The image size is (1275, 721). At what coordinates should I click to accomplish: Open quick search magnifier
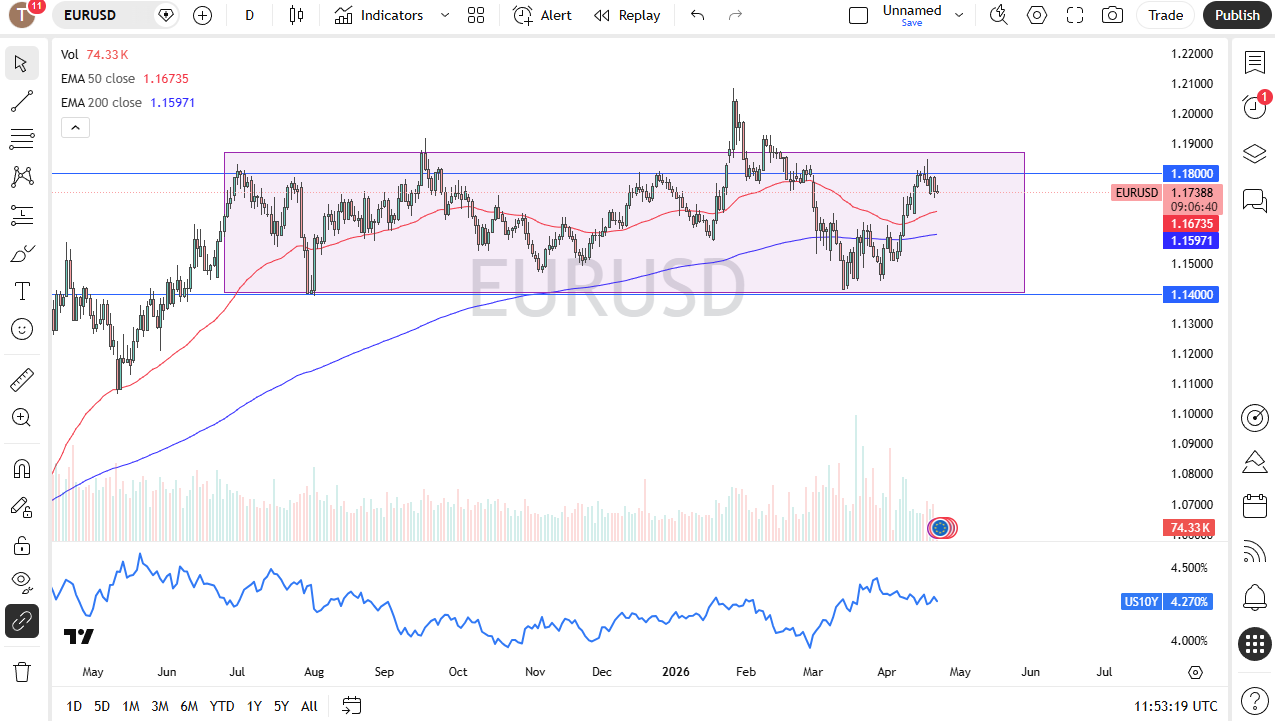998,15
